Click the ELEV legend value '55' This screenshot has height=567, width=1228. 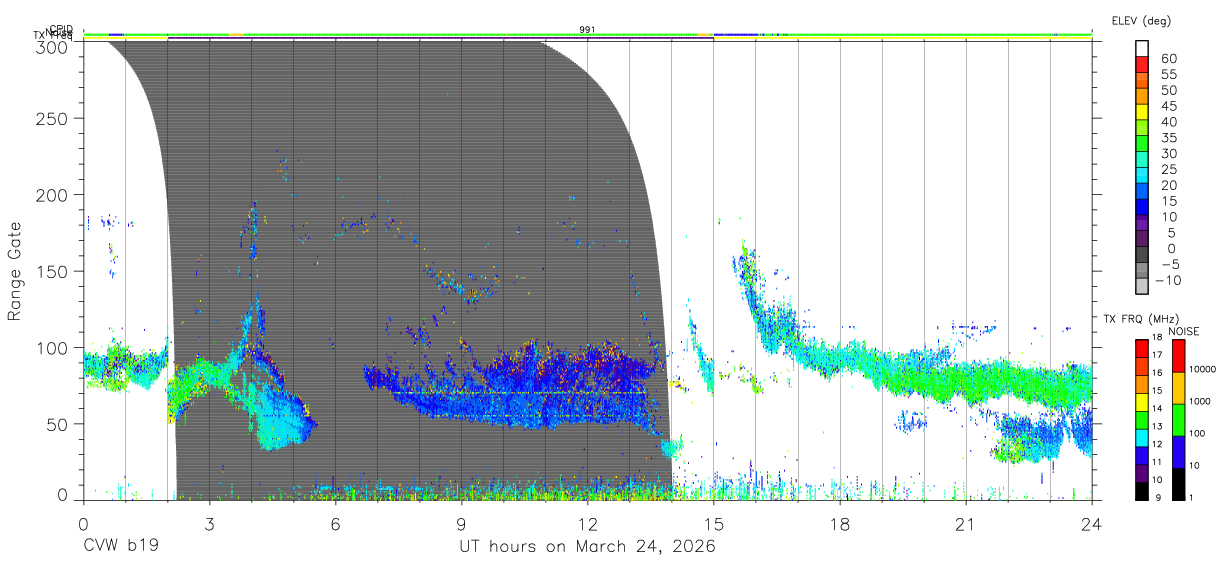click(x=1169, y=74)
